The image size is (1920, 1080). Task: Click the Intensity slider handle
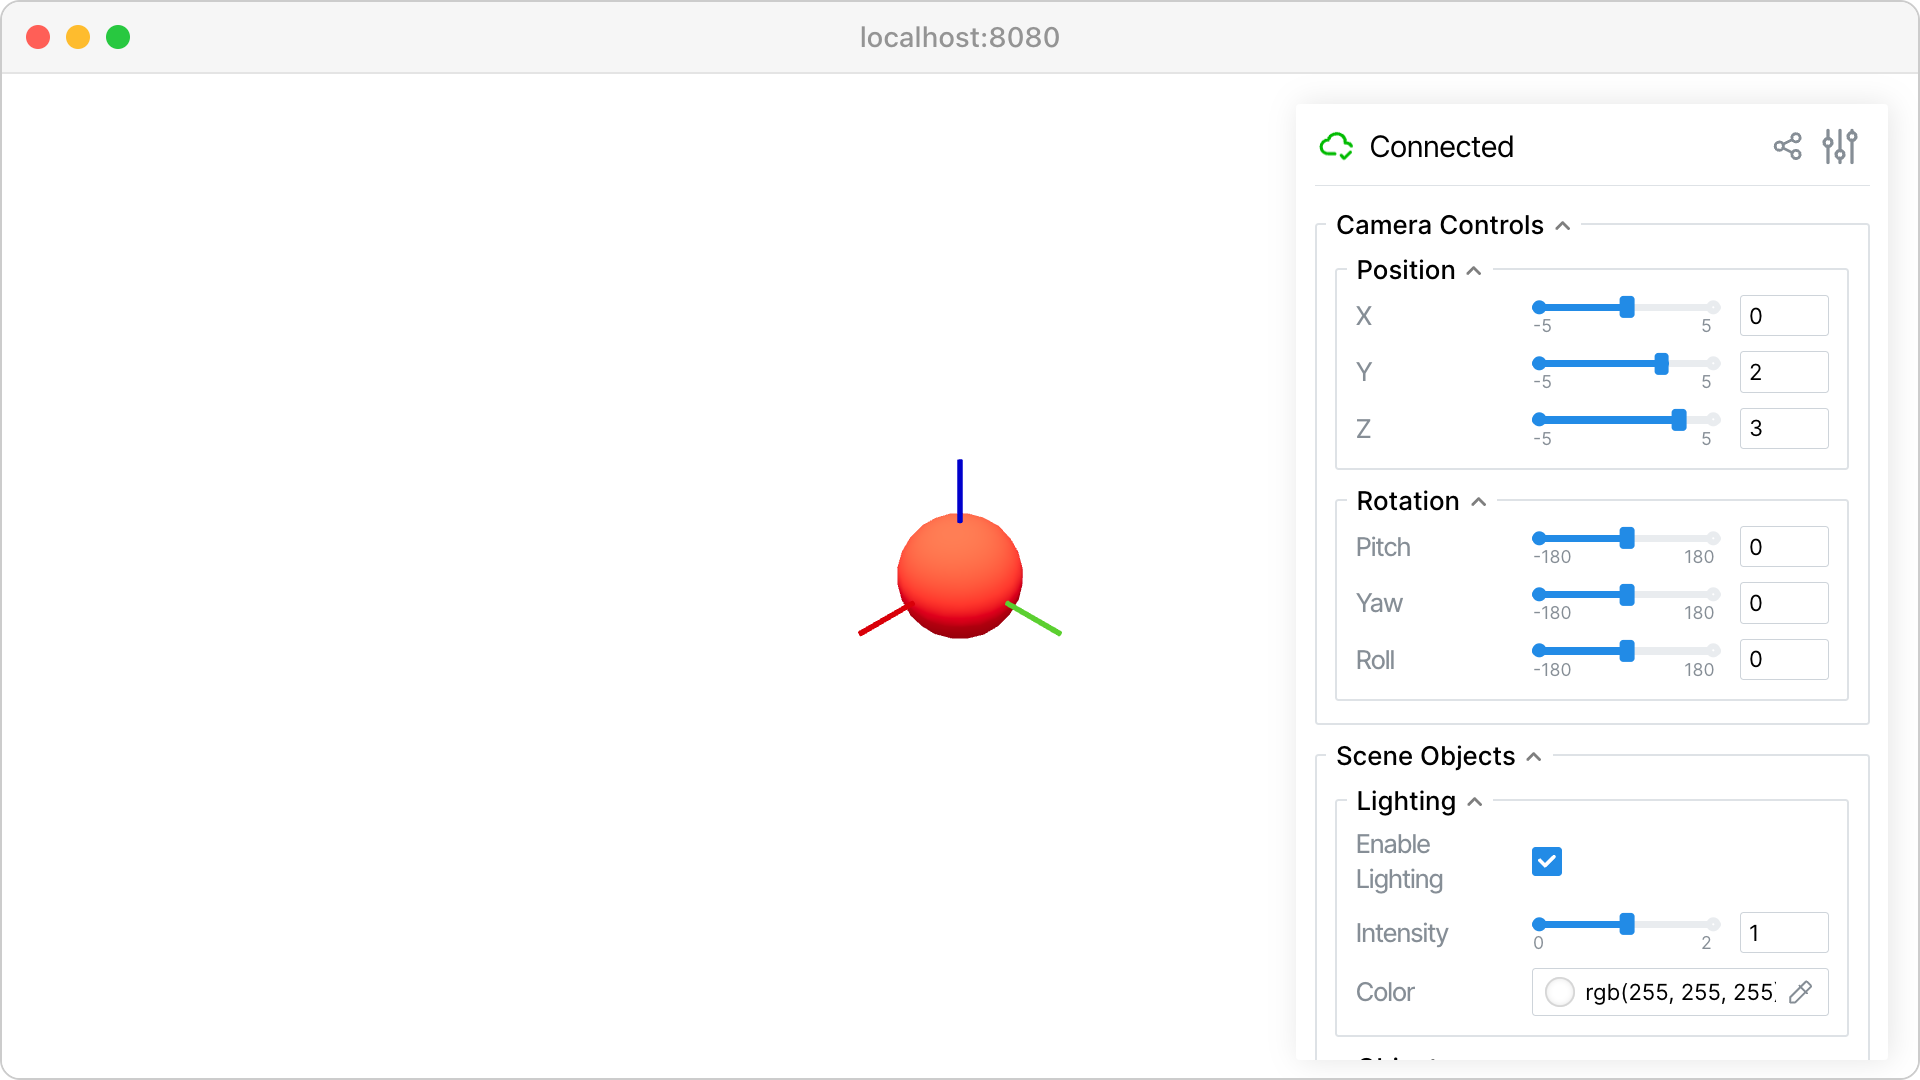[1627, 924]
